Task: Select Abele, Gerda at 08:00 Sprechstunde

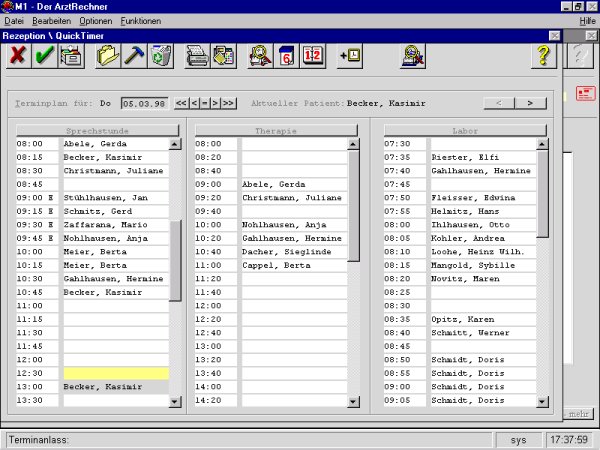Action: click(116, 144)
